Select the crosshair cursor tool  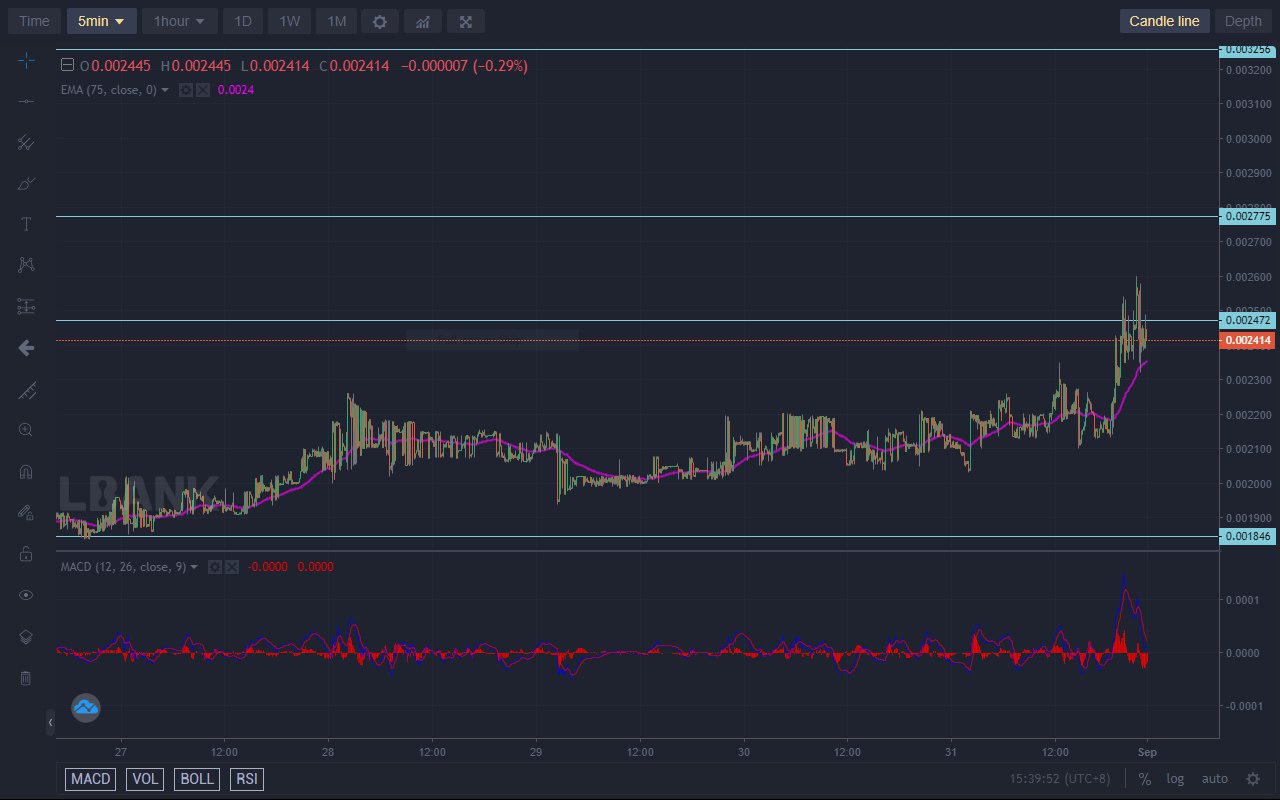pos(26,61)
